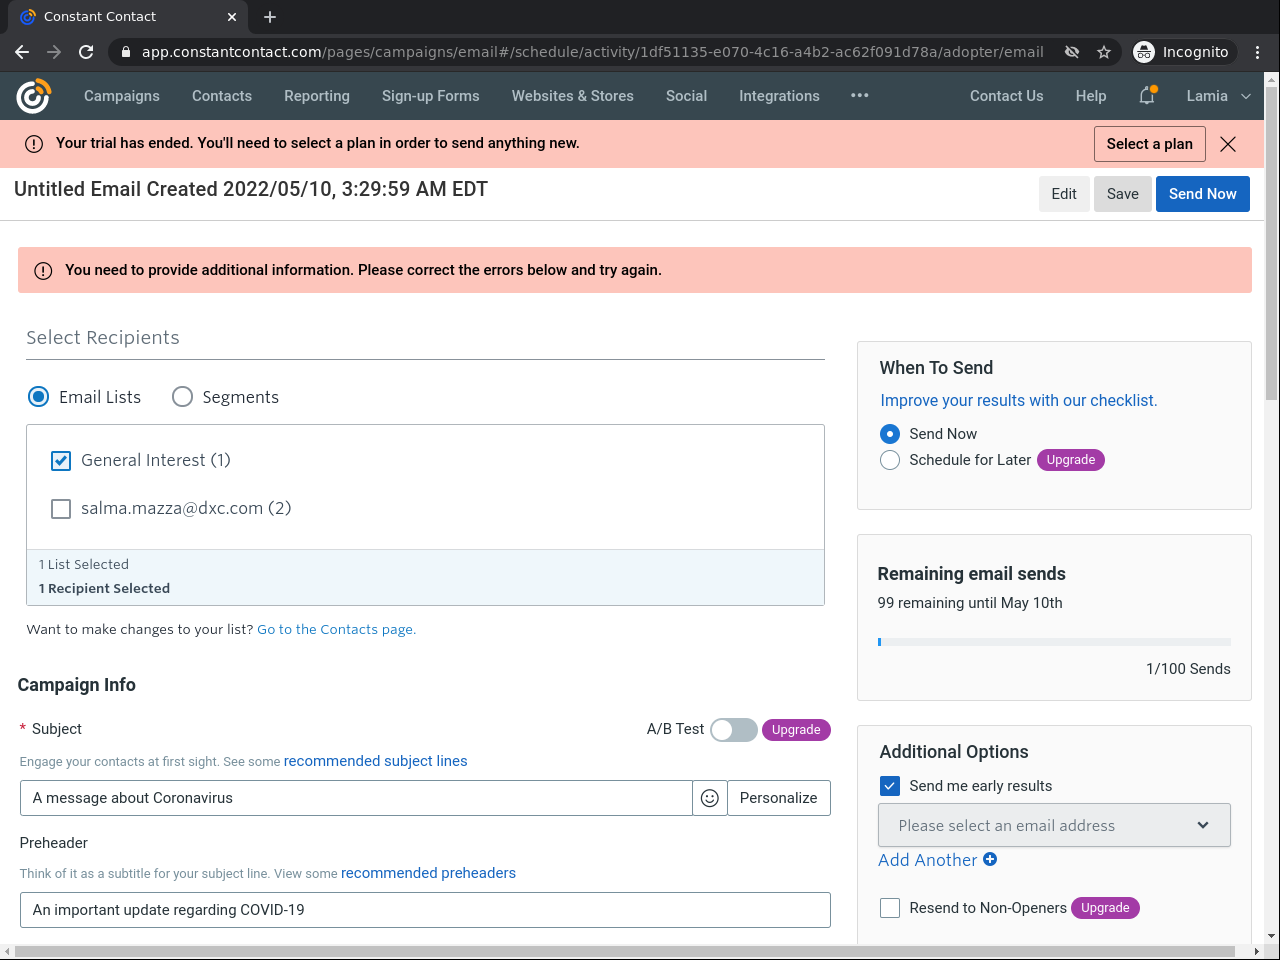Viewport: 1280px width, 960px height.
Task: Select the Email Lists radio button
Action: 39,397
